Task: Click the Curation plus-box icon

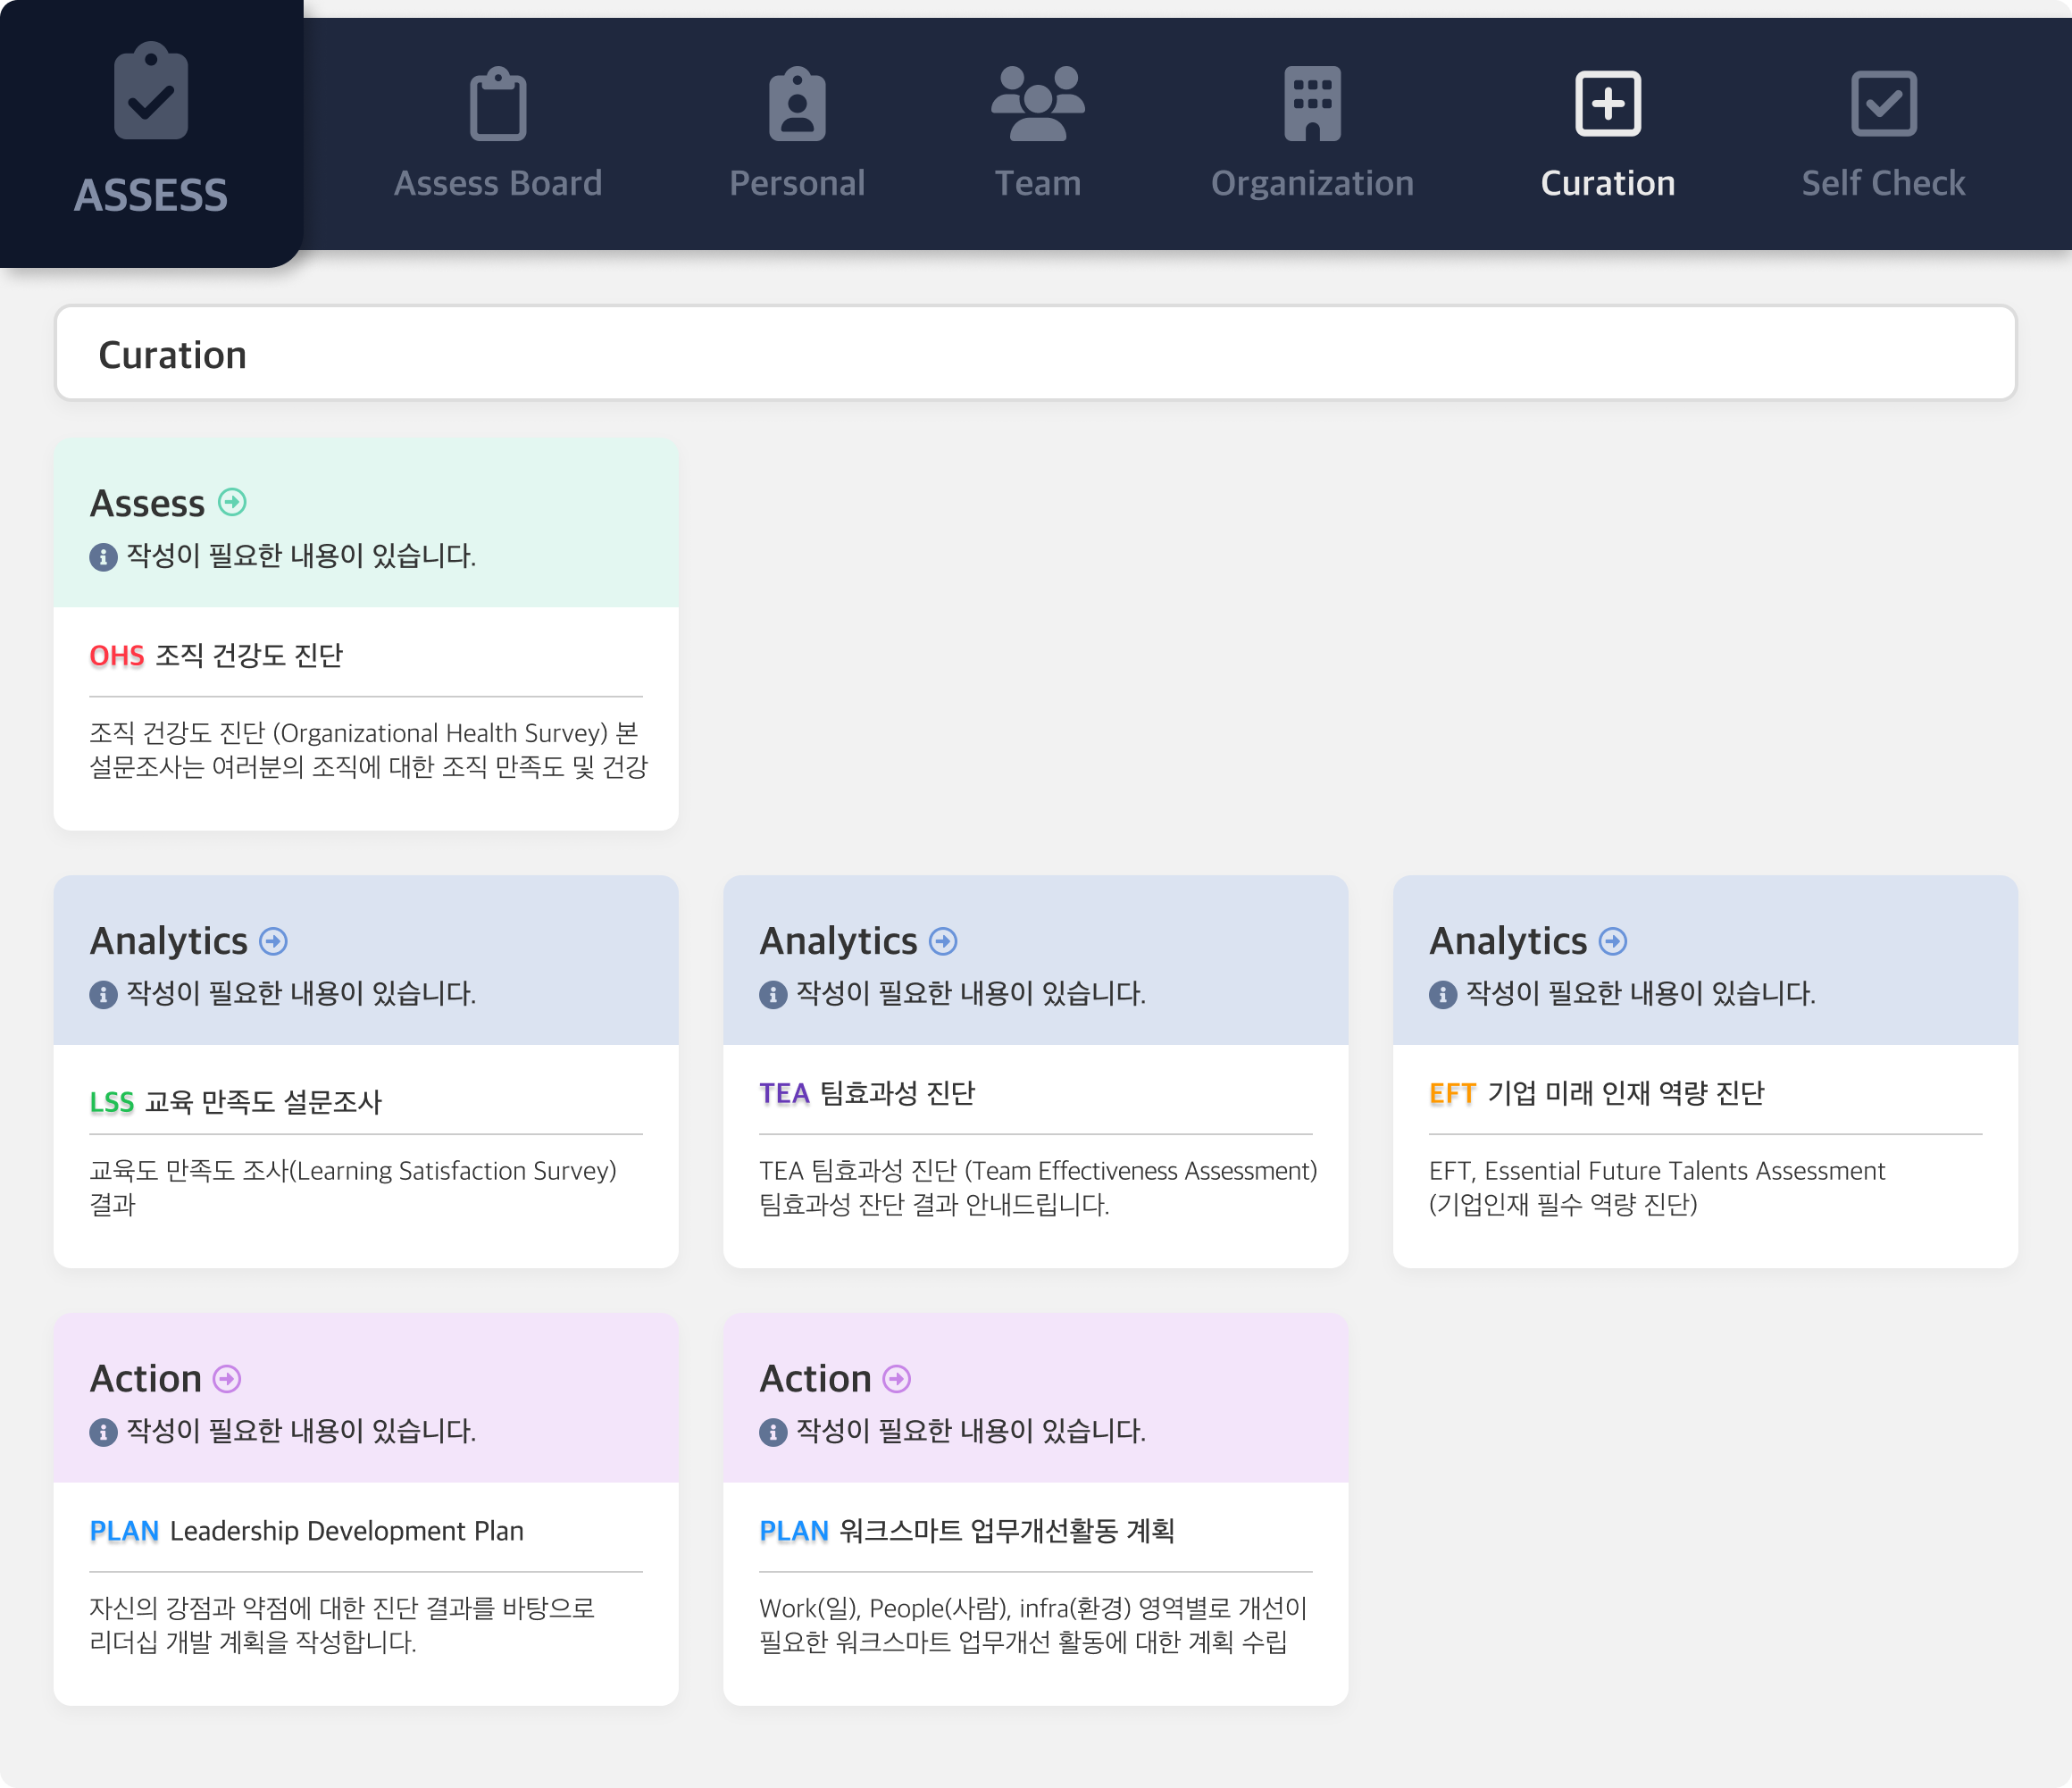Action: (1607, 103)
